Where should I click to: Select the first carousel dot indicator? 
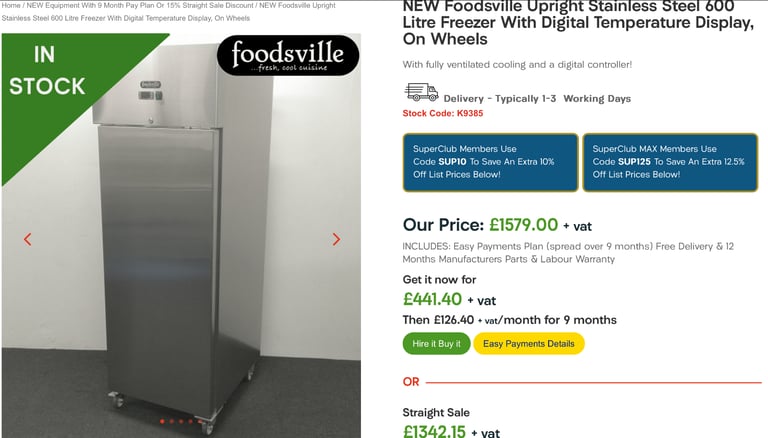[x=162, y=421]
